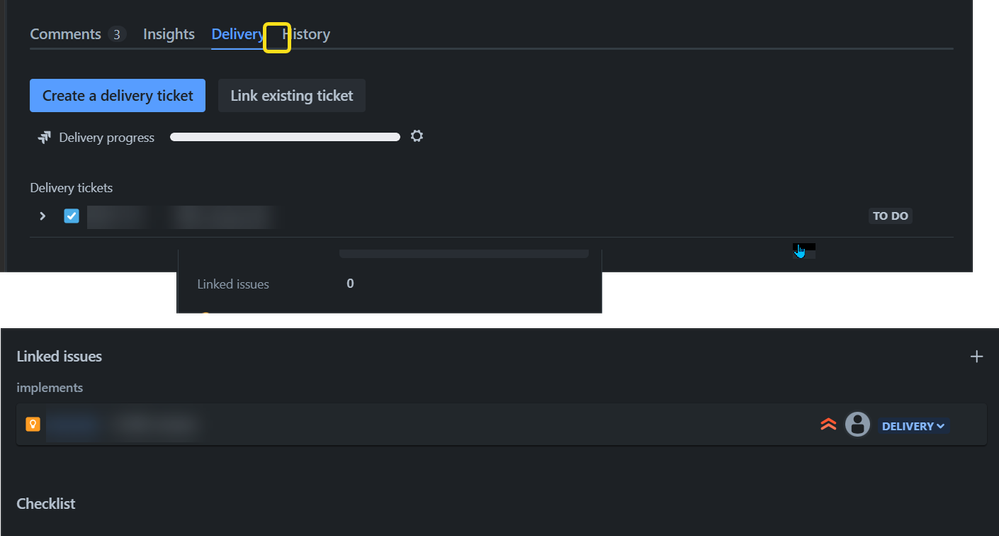Click Link existing ticket button
Screen dimensions: 999x536
pos(291,96)
